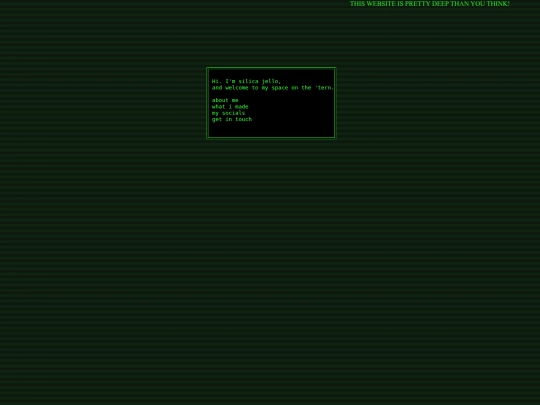Select the 'get in touch' link

pyautogui.click(x=232, y=119)
